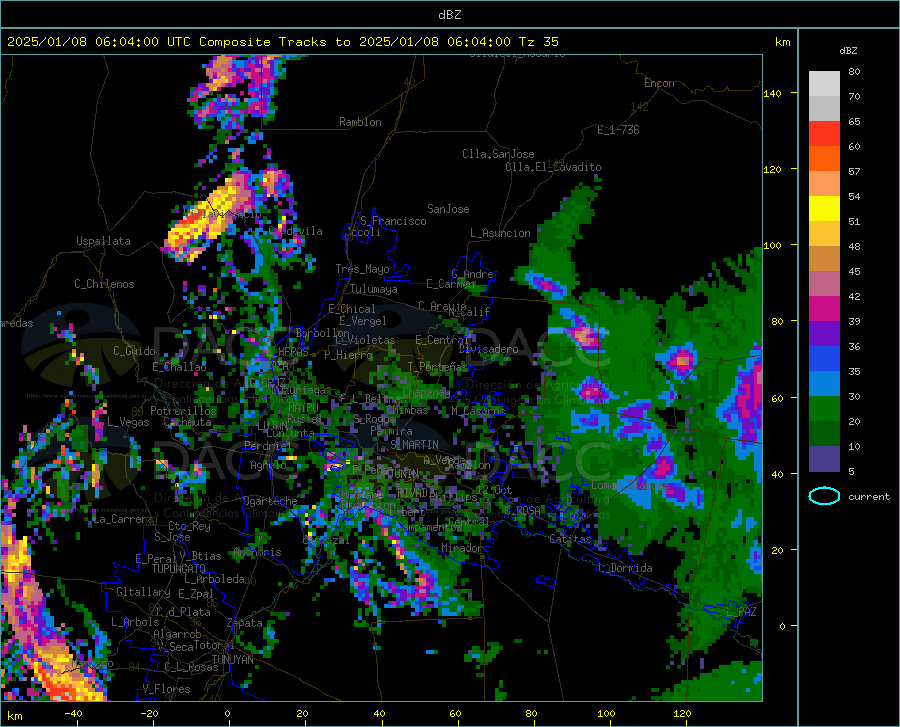The image size is (900, 727).
Task: Select the bright yellow 51-54 dBZ swatch
Action: pos(824,209)
